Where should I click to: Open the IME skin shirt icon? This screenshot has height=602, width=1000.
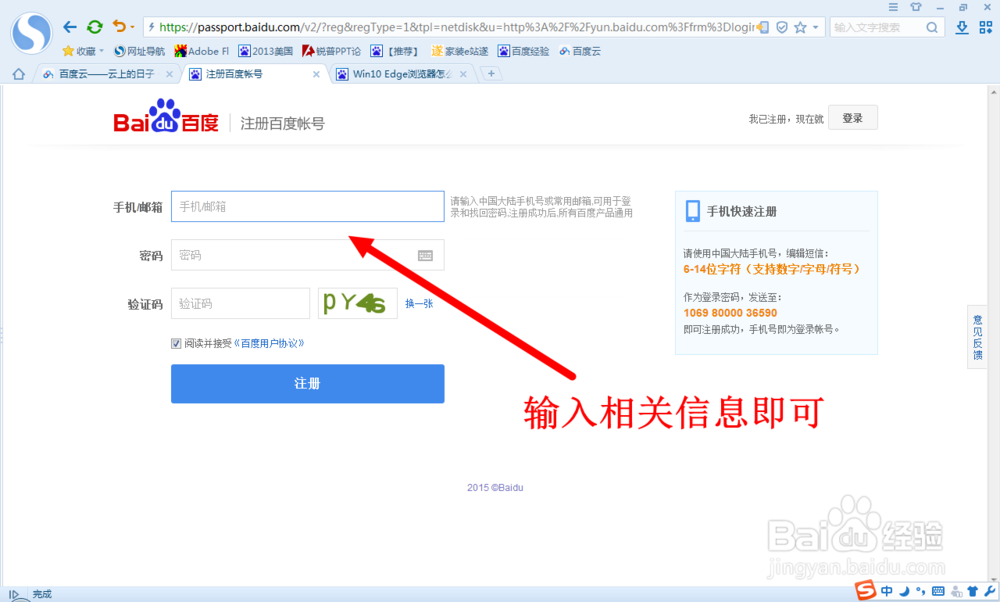[x=973, y=591]
